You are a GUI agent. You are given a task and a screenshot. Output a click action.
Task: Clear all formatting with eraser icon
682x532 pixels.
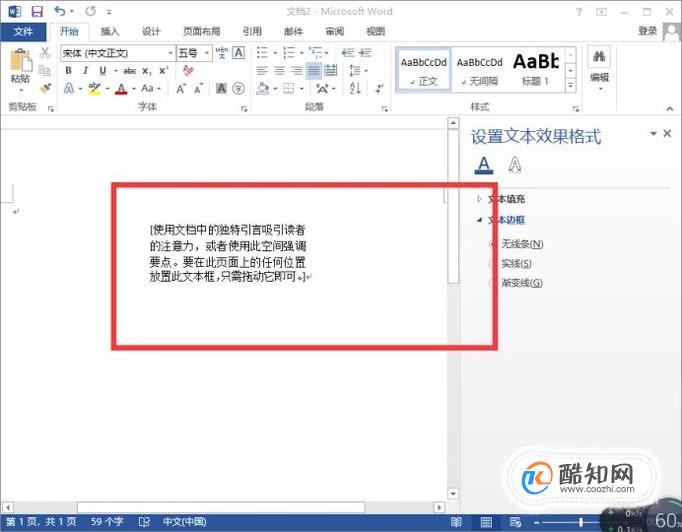(188, 70)
